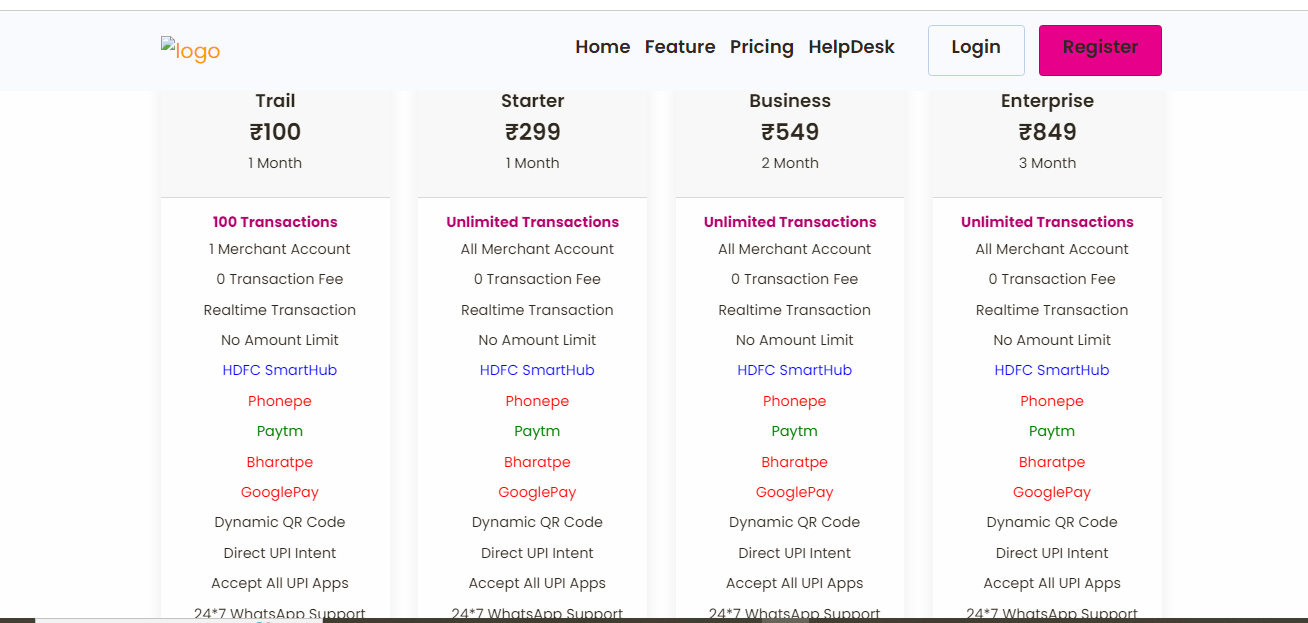Select Pricing in the navigation bar
The height and width of the screenshot is (623, 1308).
tap(761, 47)
